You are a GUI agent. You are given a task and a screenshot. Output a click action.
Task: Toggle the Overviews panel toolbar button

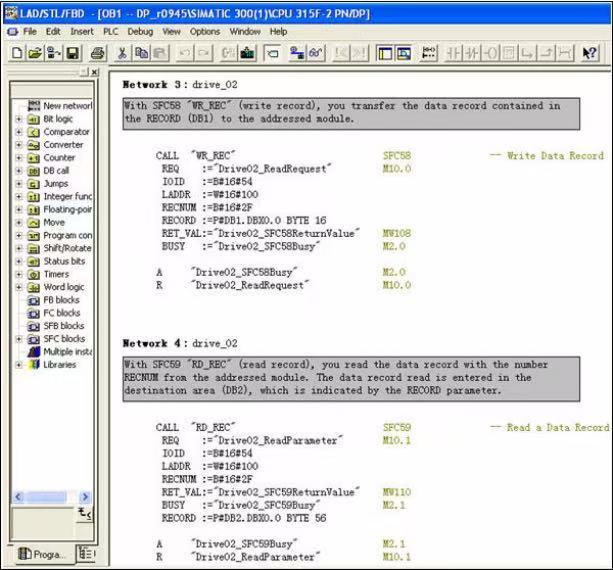click(385, 52)
